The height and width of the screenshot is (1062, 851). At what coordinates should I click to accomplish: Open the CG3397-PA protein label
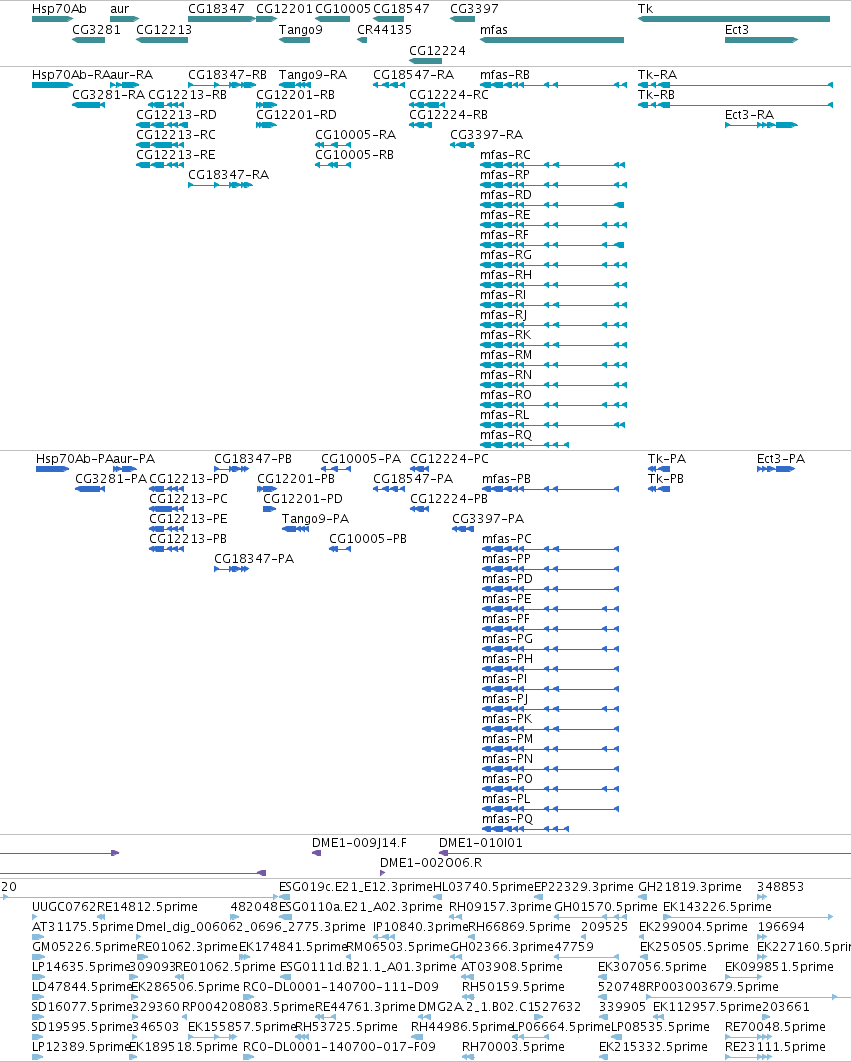click(488, 519)
